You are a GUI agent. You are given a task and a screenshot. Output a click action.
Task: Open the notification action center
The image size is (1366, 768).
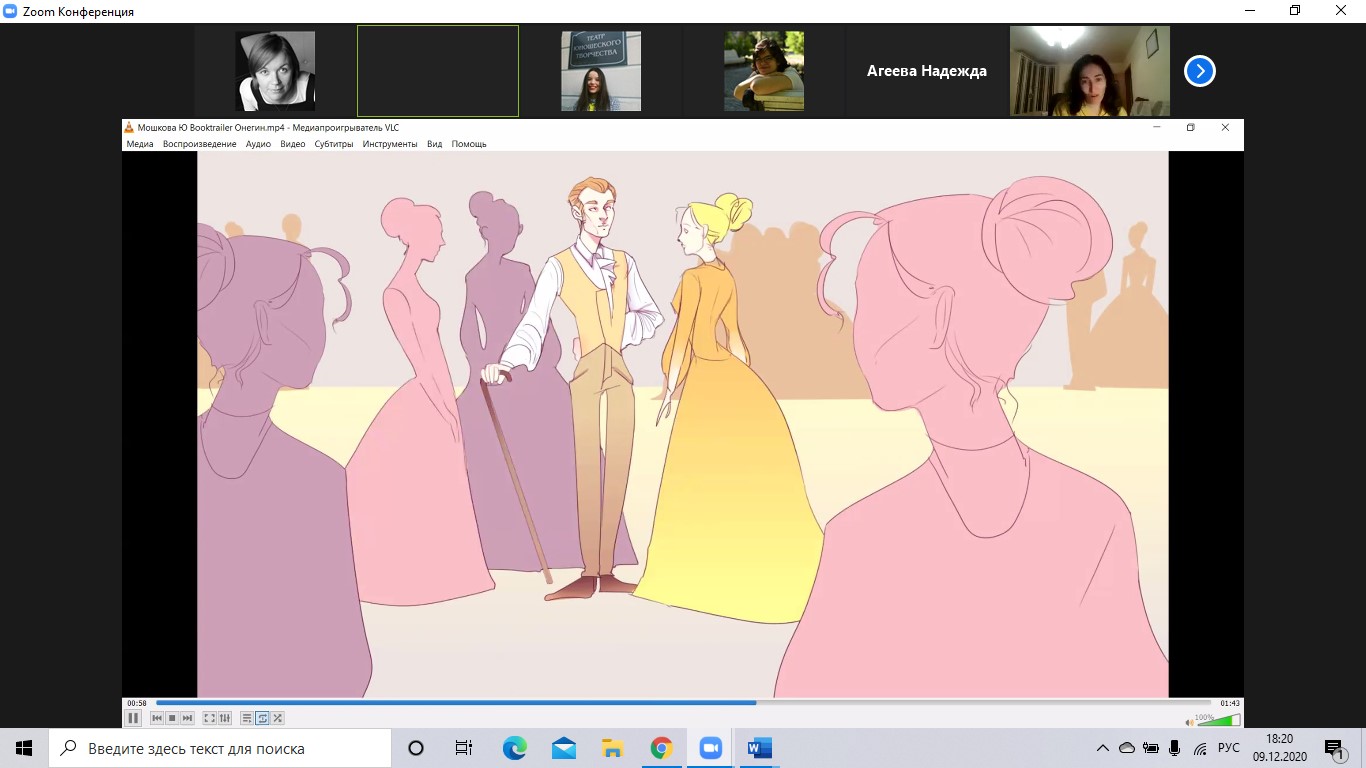[1334, 748]
